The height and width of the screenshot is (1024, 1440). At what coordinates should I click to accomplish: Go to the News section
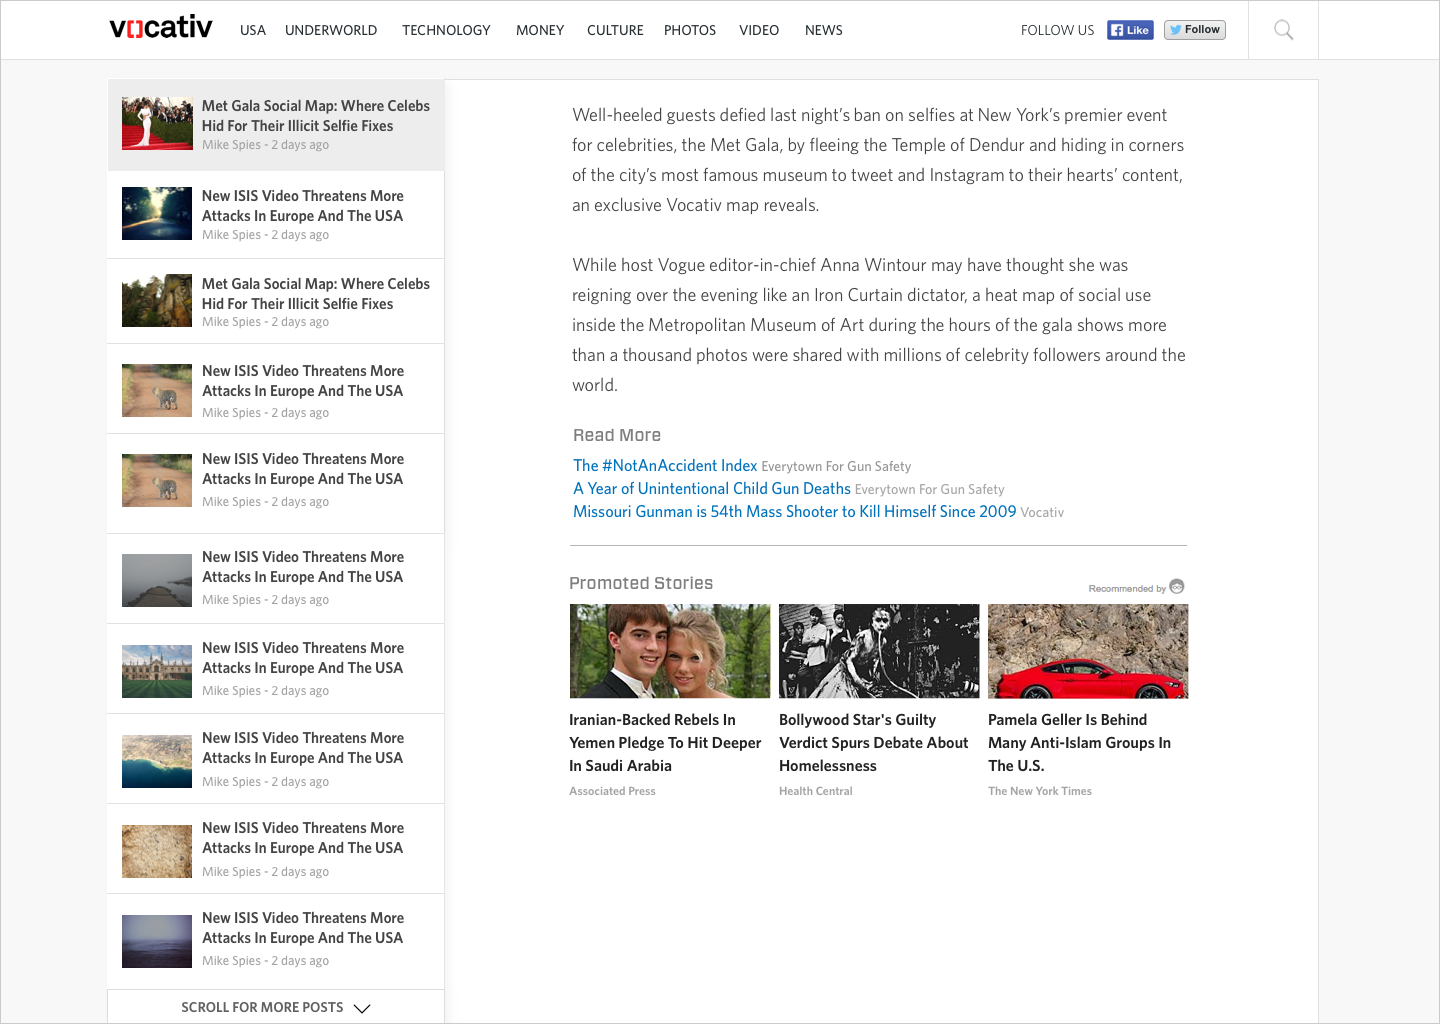click(824, 30)
